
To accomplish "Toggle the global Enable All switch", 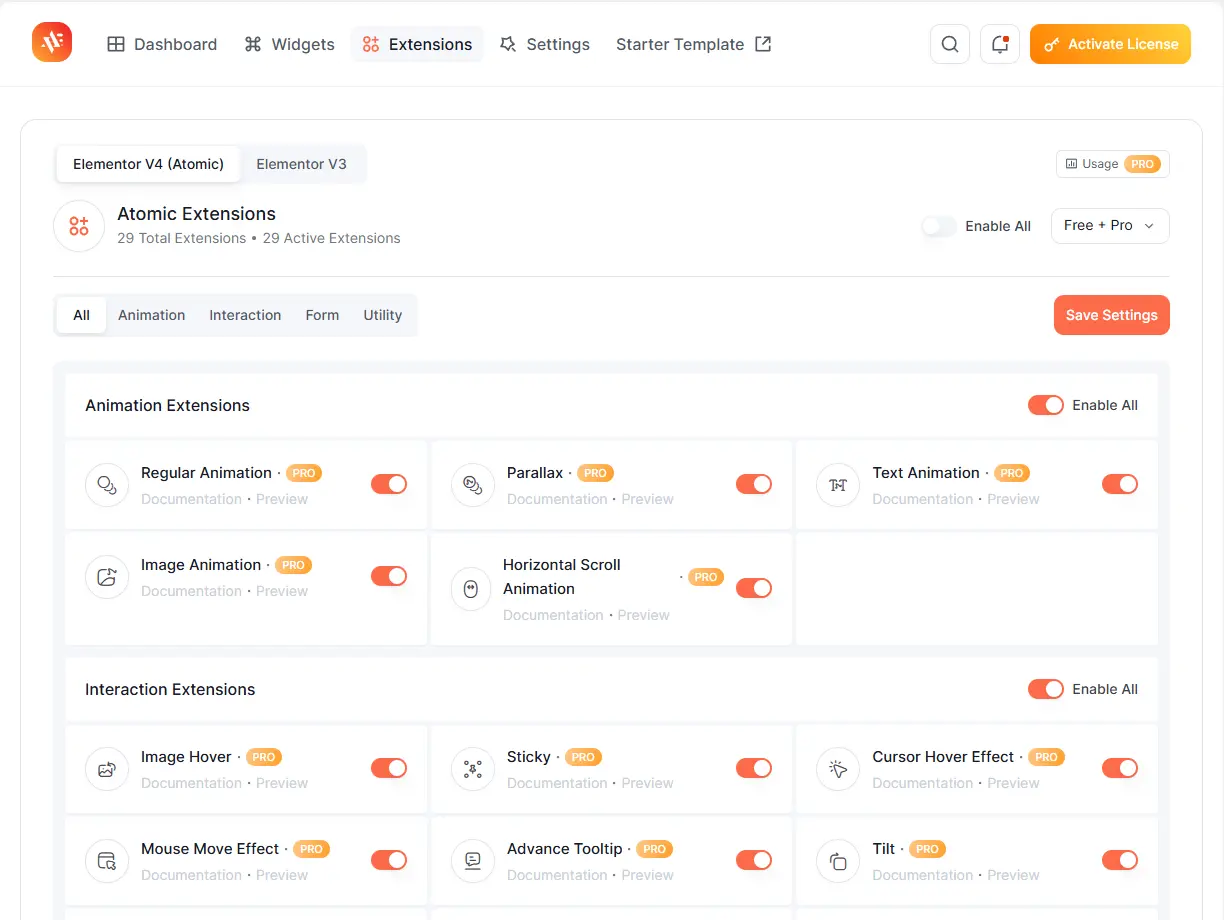I will point(939,226).
